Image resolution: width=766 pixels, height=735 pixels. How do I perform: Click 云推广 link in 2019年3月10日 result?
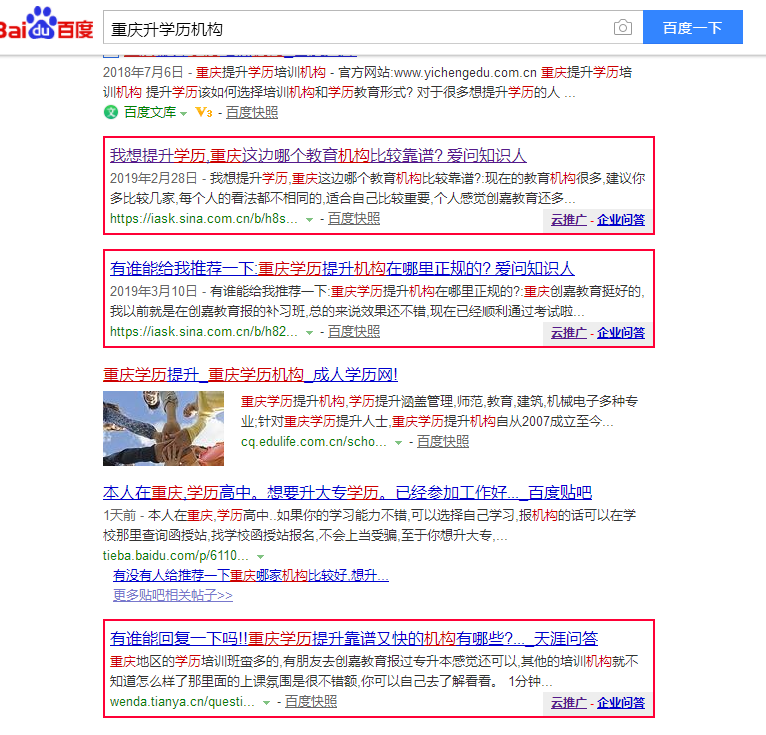coord(569,333)
